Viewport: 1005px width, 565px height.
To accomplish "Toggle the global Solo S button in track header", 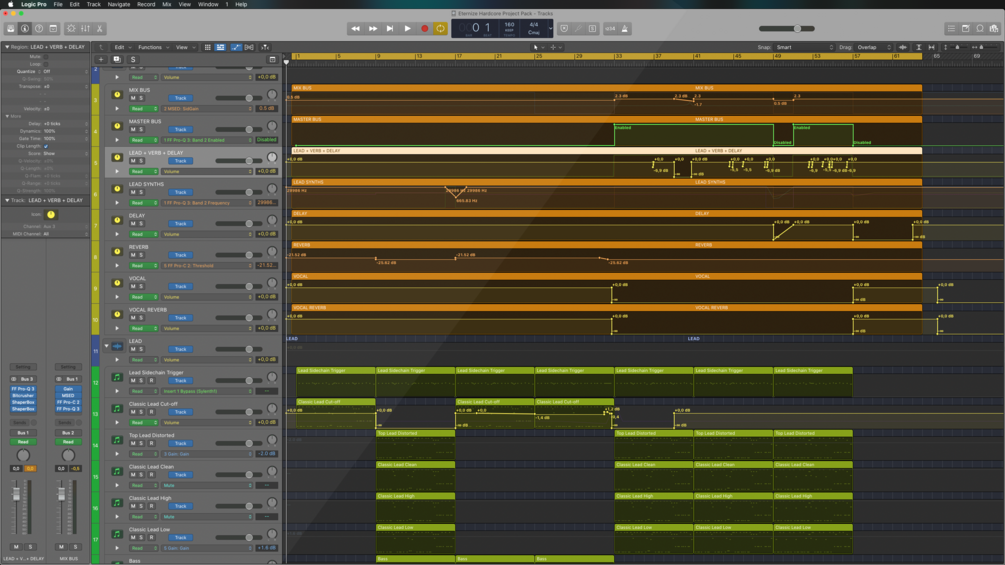I will [x=133, y=60].
